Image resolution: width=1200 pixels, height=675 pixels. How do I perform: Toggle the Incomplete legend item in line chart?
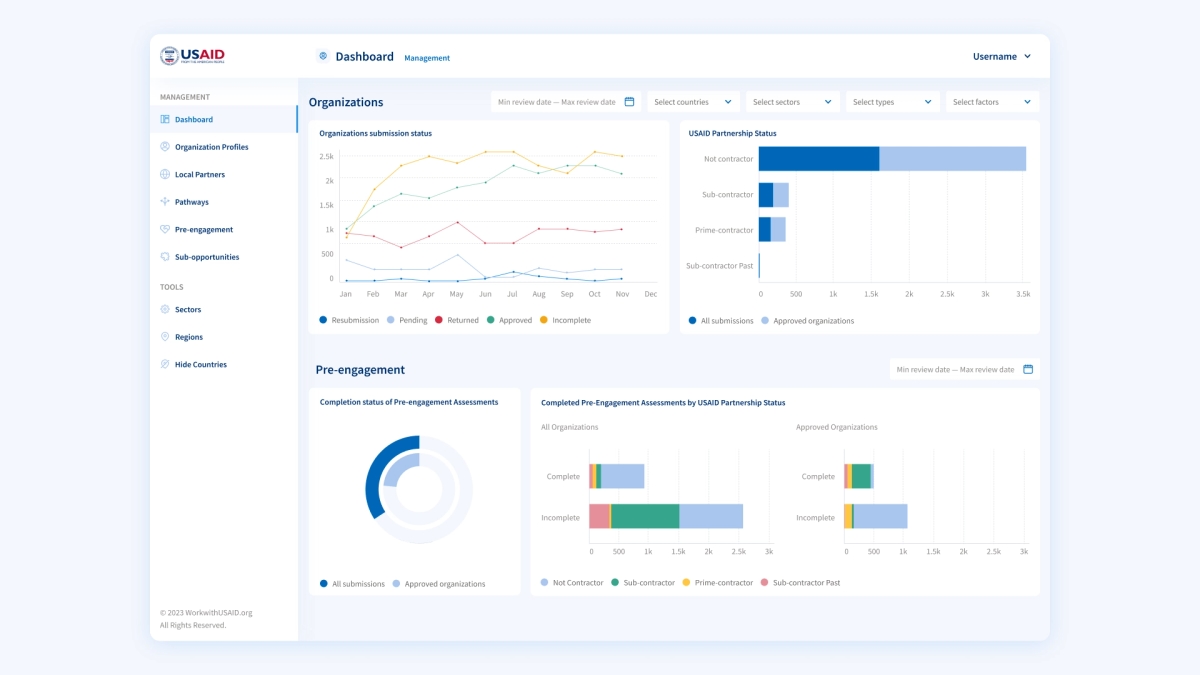(x=565, y=320)
